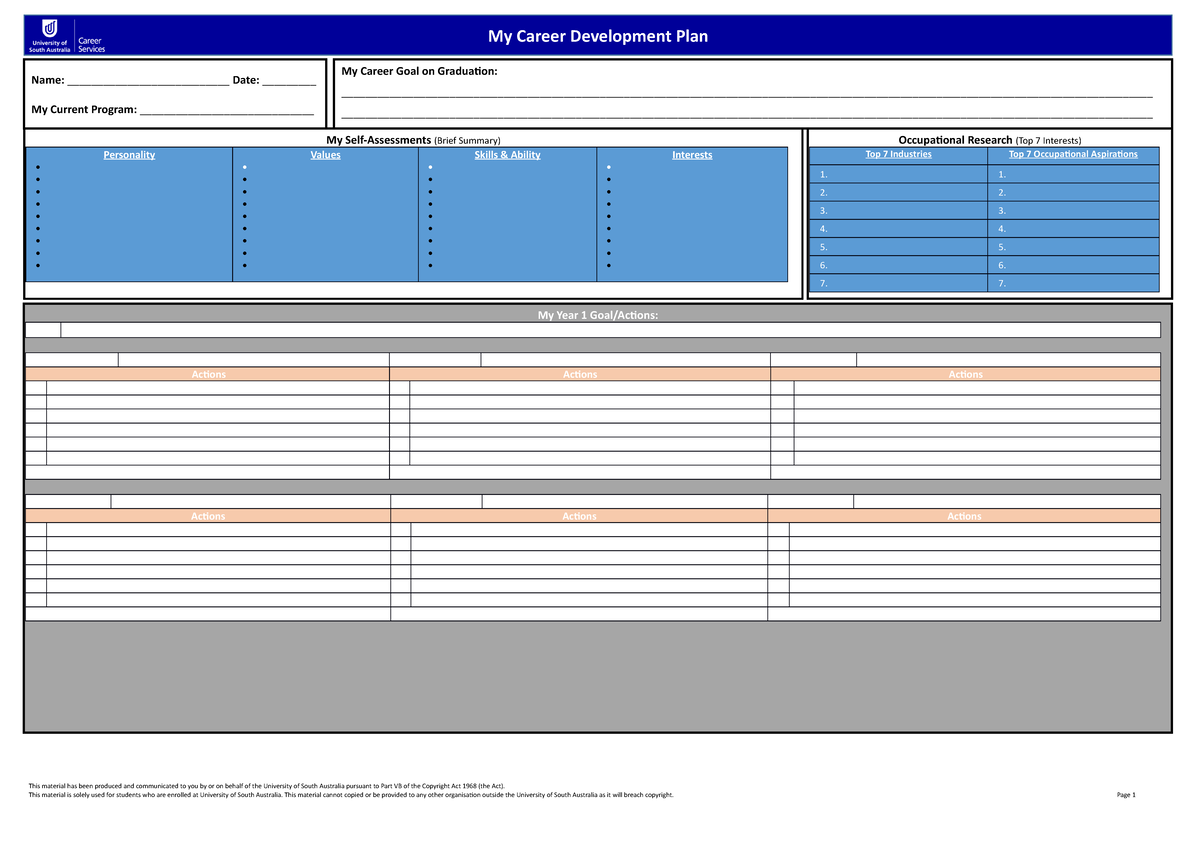
Task: Click the Values column header
Action: click(325, 154)
